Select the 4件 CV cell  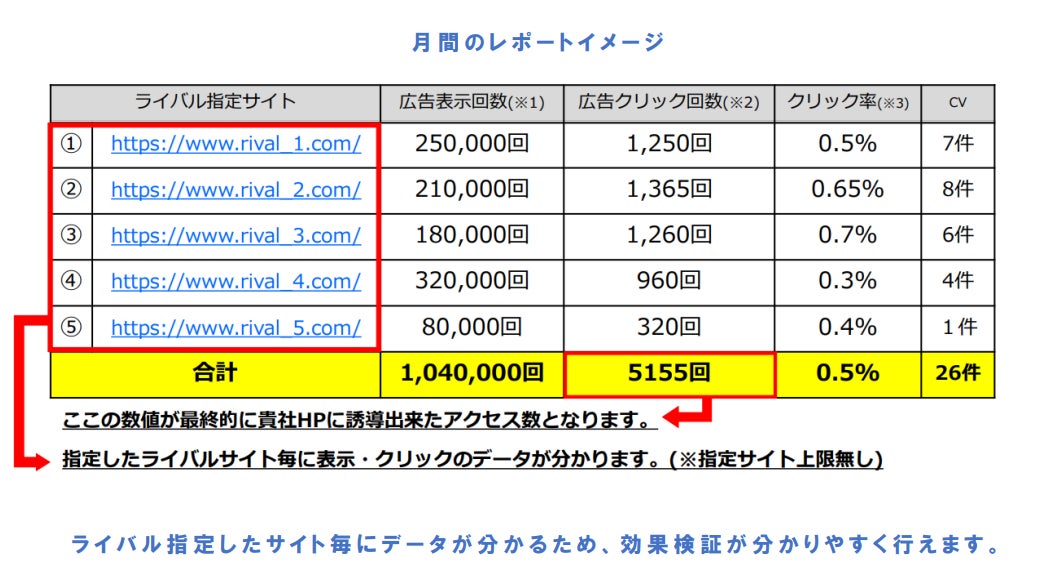(x=958, y=282)
